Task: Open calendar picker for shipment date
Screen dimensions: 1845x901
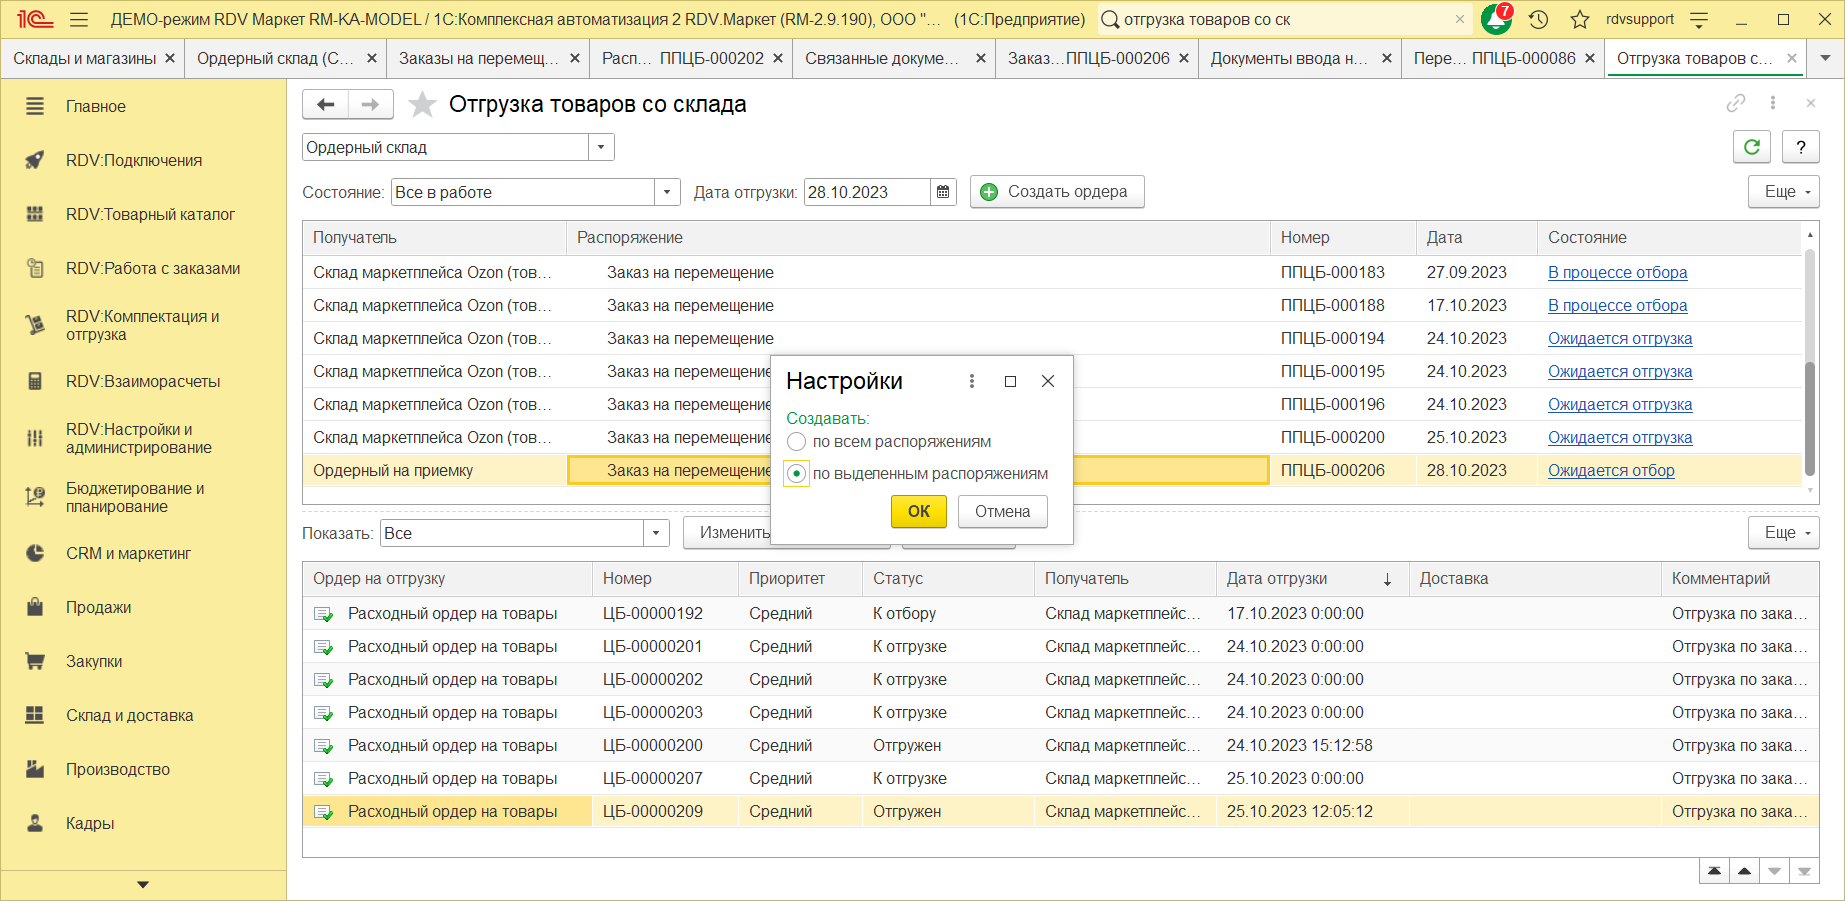Action: tap(943, 192)
